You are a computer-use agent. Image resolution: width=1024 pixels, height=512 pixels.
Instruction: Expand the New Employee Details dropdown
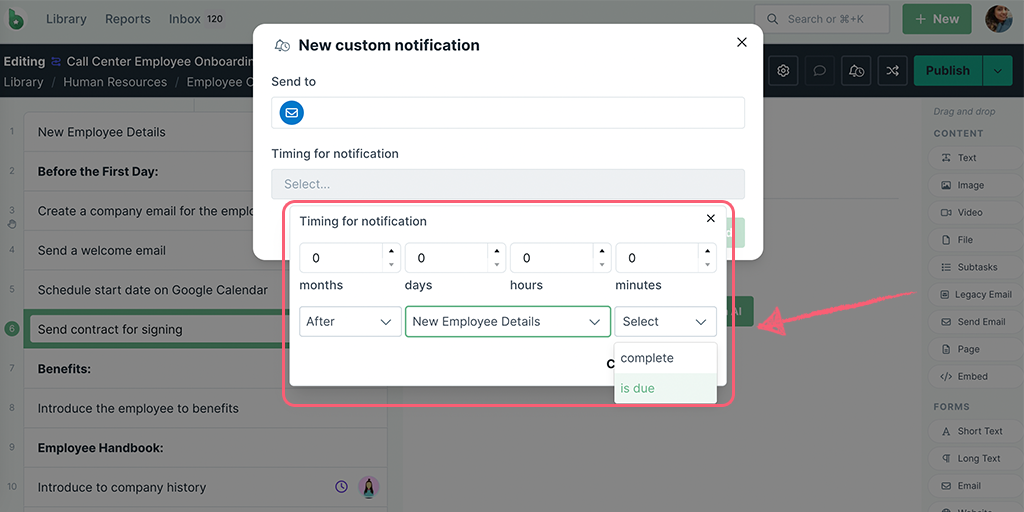click(507, 321)
